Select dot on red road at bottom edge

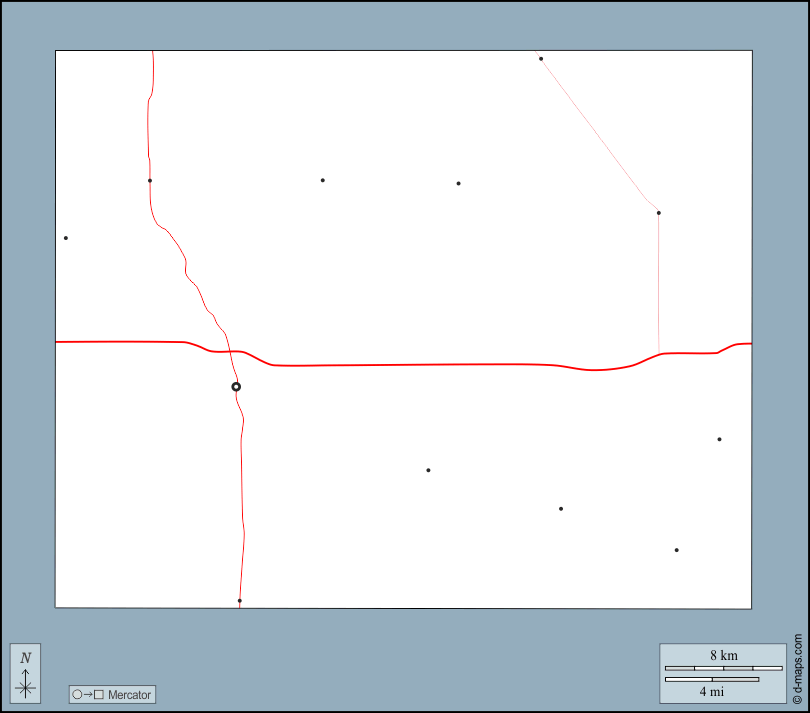240,601
